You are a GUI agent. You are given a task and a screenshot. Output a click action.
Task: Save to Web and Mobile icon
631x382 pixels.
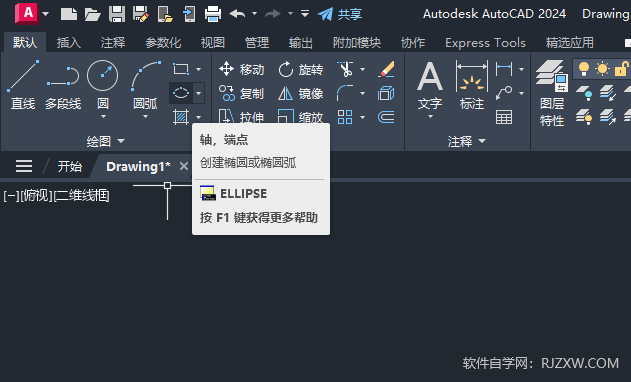[x=189, y=14]
